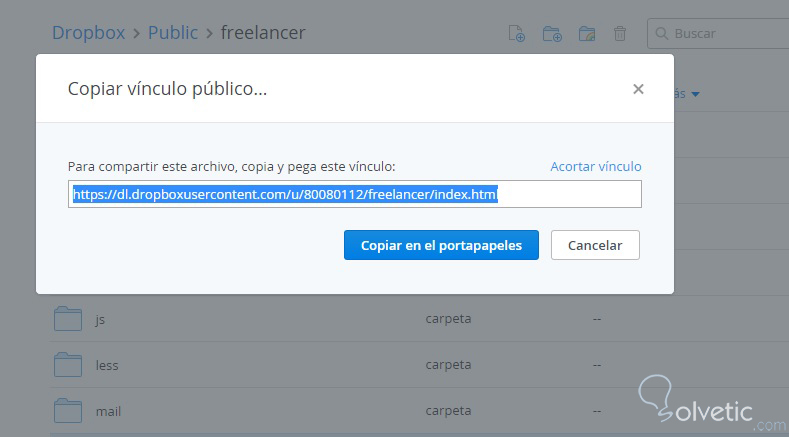The image size is (789, 437).
Task: Open the mail folder name
Action: coord(109,411)
